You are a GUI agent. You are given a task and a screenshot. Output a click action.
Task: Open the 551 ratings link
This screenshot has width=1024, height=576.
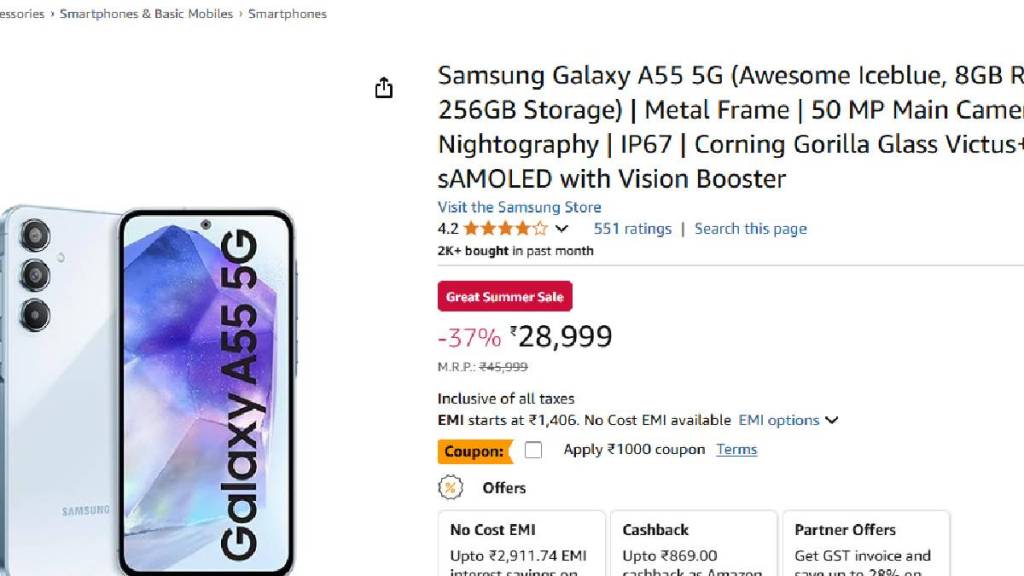coord(632,229)
